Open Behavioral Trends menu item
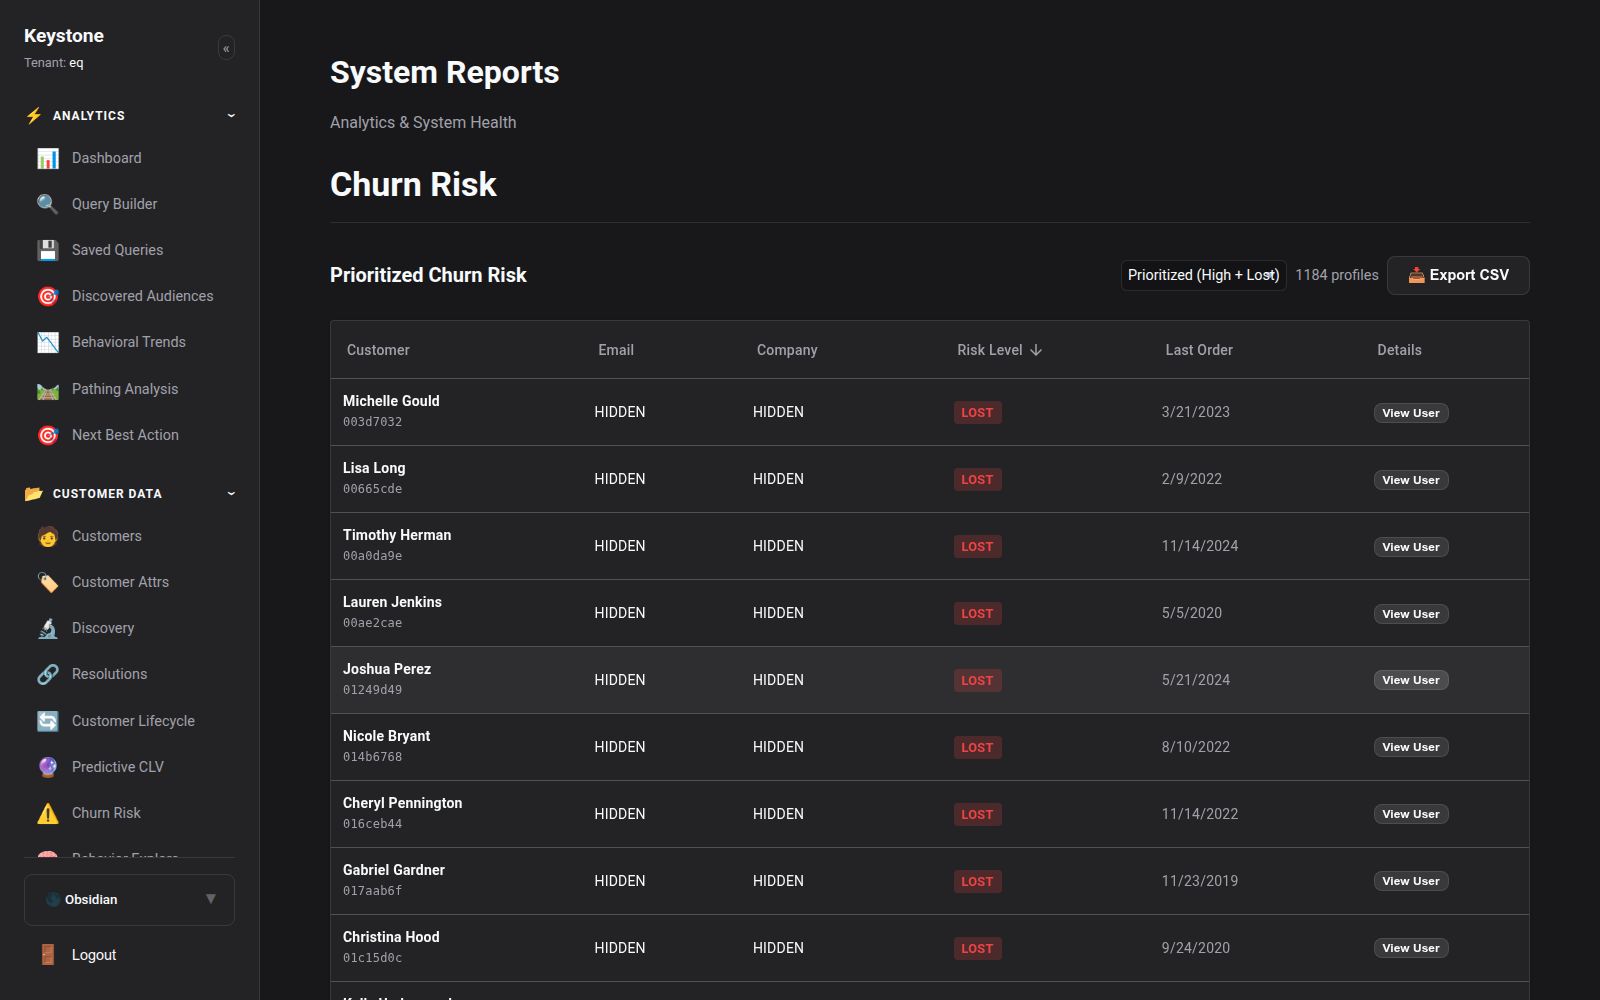The height and width of the screenshot is (1000, 1600). 129,342
